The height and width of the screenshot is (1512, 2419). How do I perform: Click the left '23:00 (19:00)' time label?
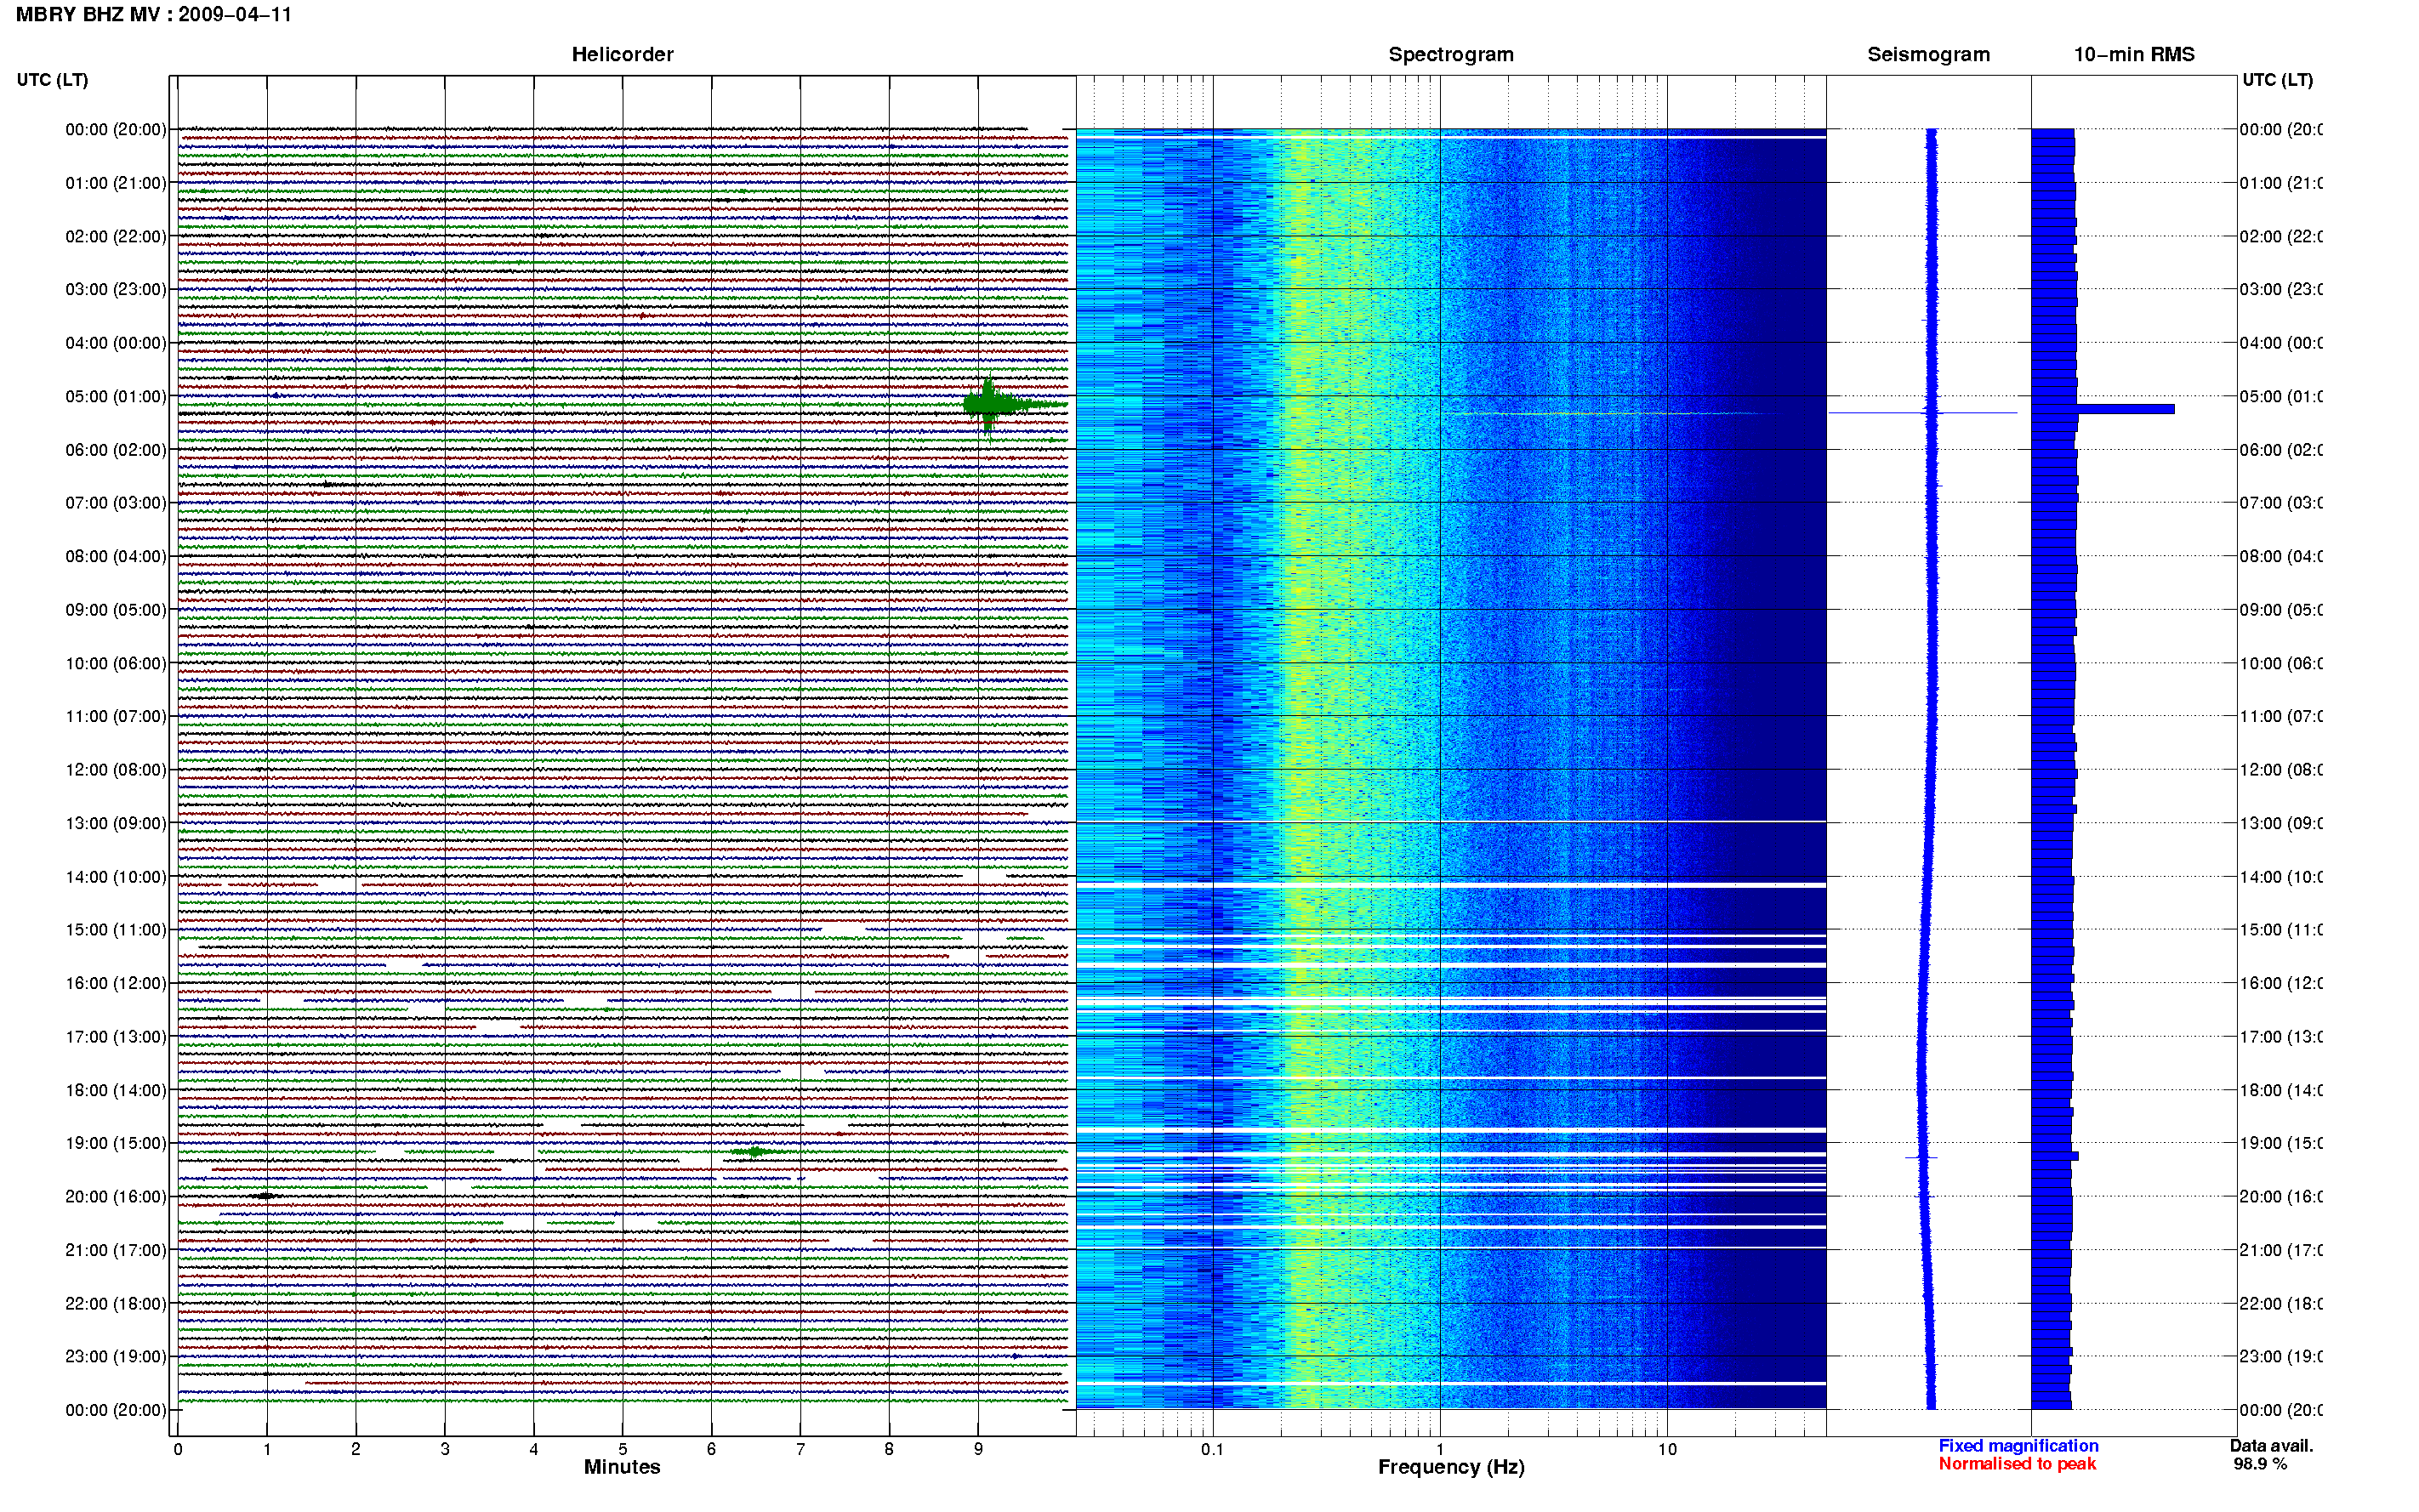(x=116, y=1356)
